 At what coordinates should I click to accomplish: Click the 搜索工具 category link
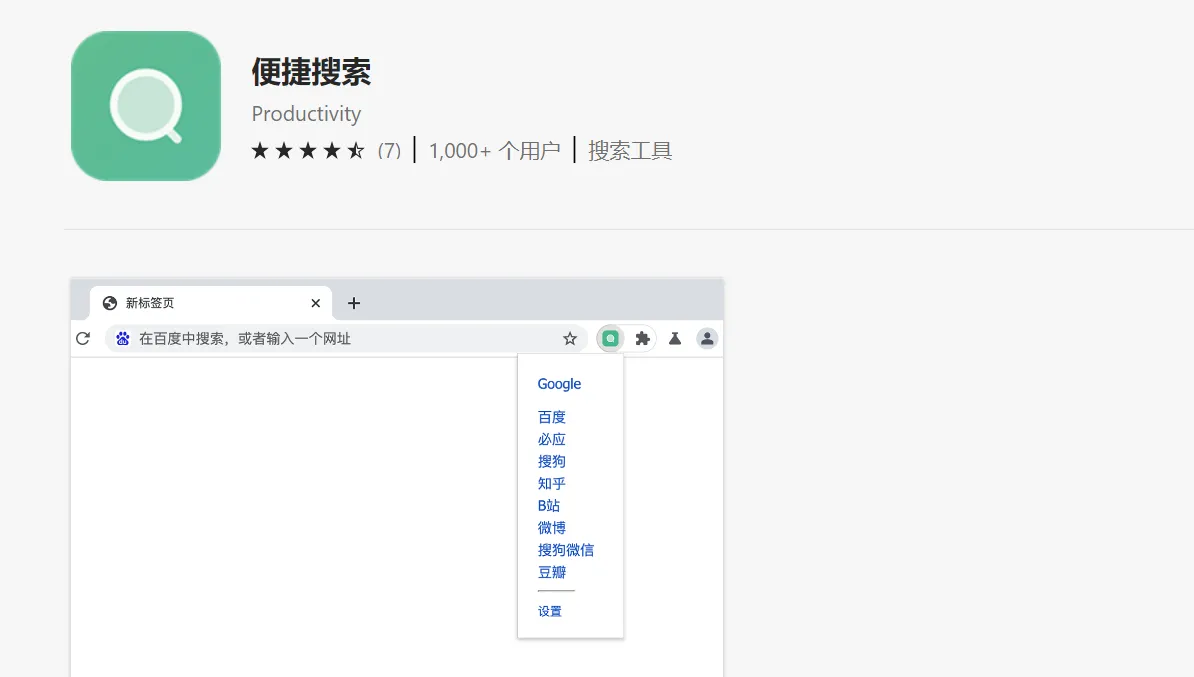[630, 151]
